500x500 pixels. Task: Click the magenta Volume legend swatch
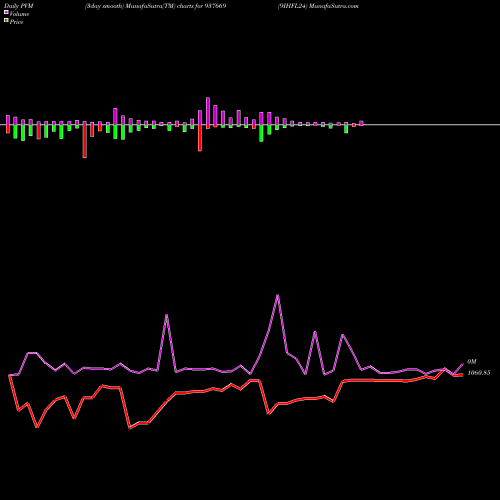[6, 13]
